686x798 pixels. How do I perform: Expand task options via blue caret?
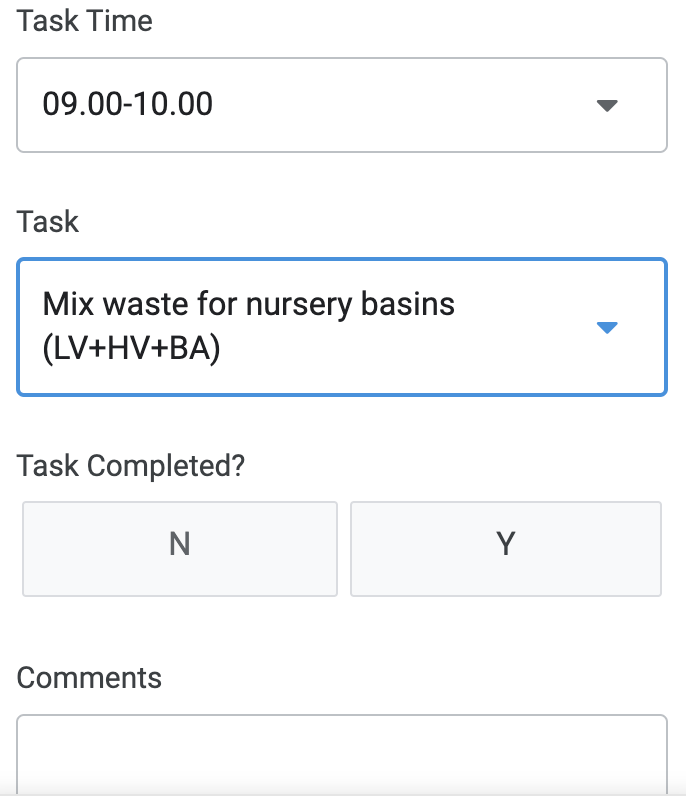click(x=607, y=327)
